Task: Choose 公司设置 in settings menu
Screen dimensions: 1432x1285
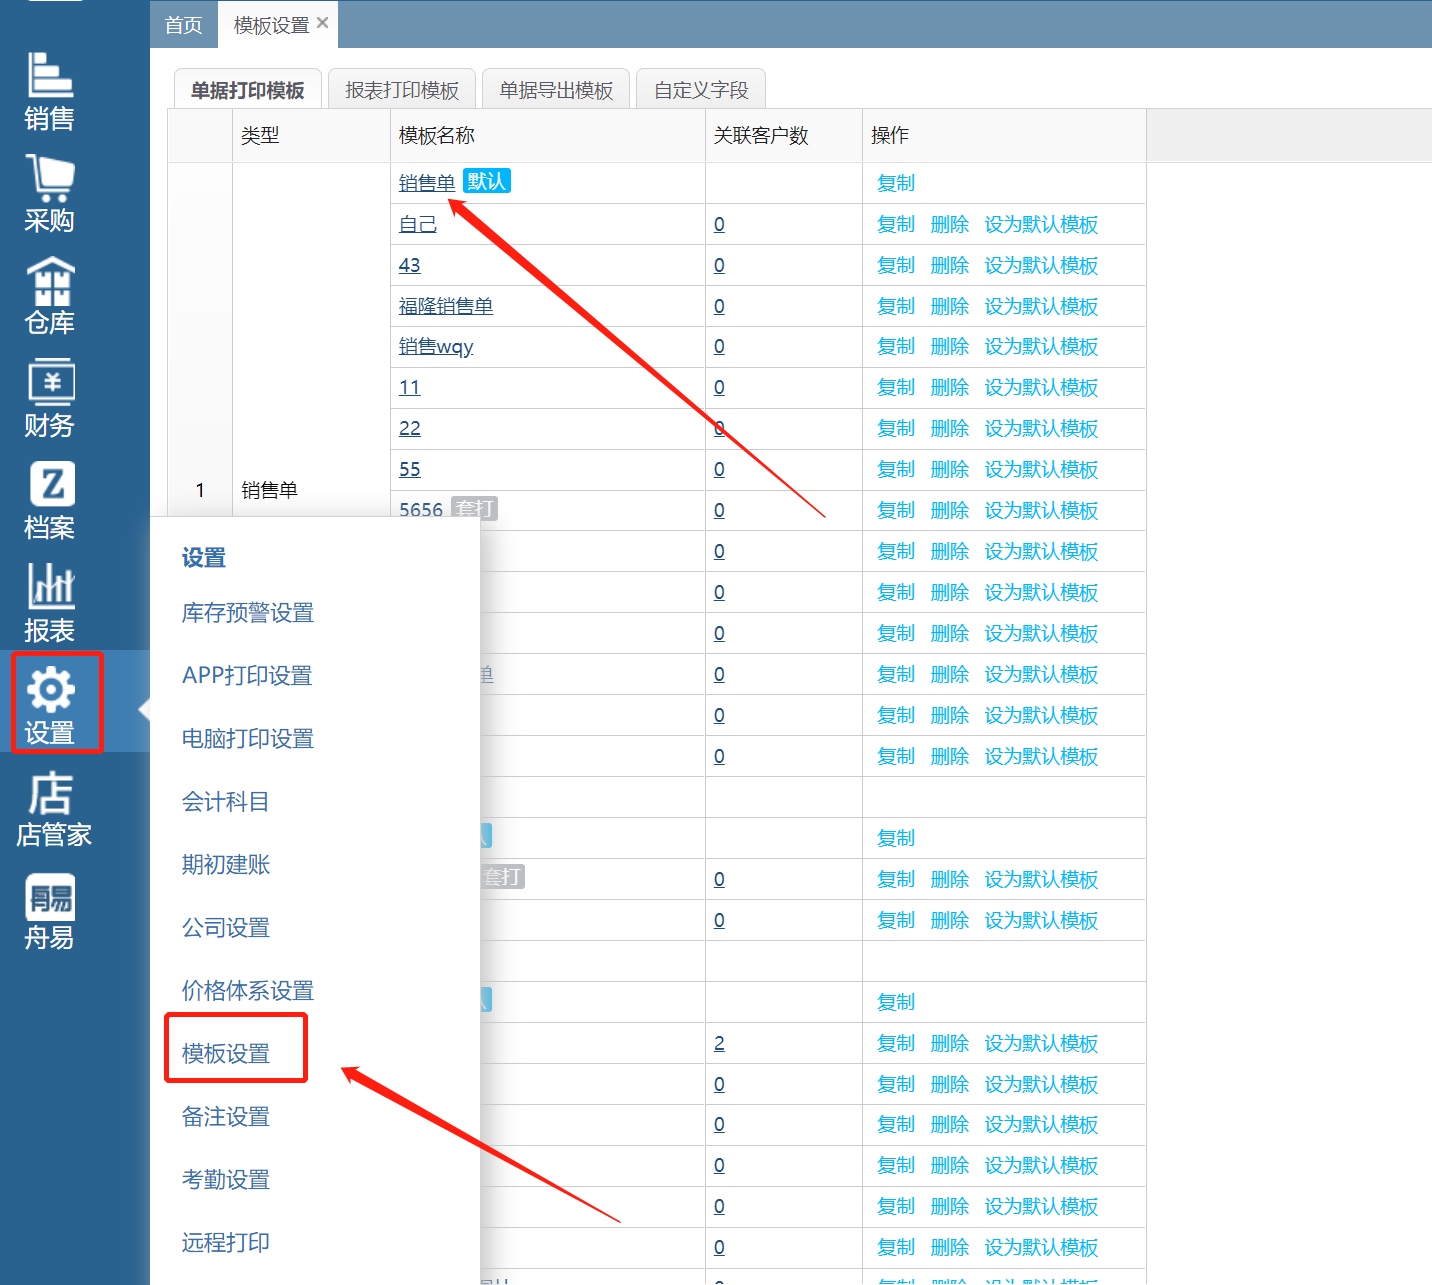Action: pos(225,928)
